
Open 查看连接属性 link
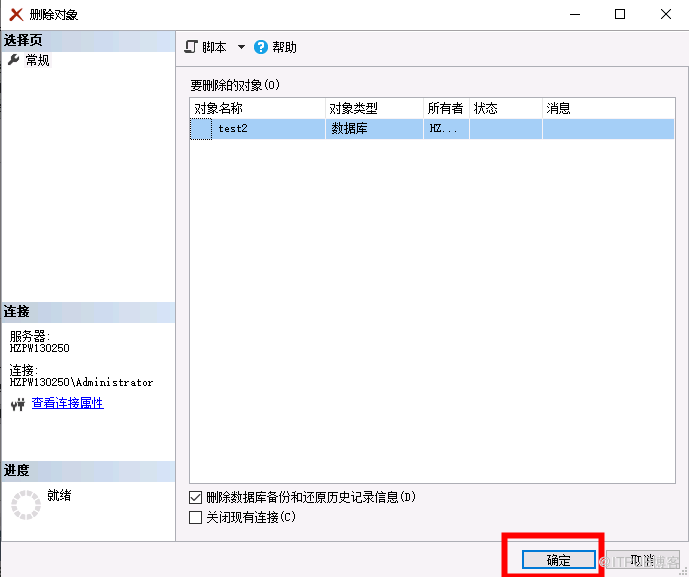(68, 403)
